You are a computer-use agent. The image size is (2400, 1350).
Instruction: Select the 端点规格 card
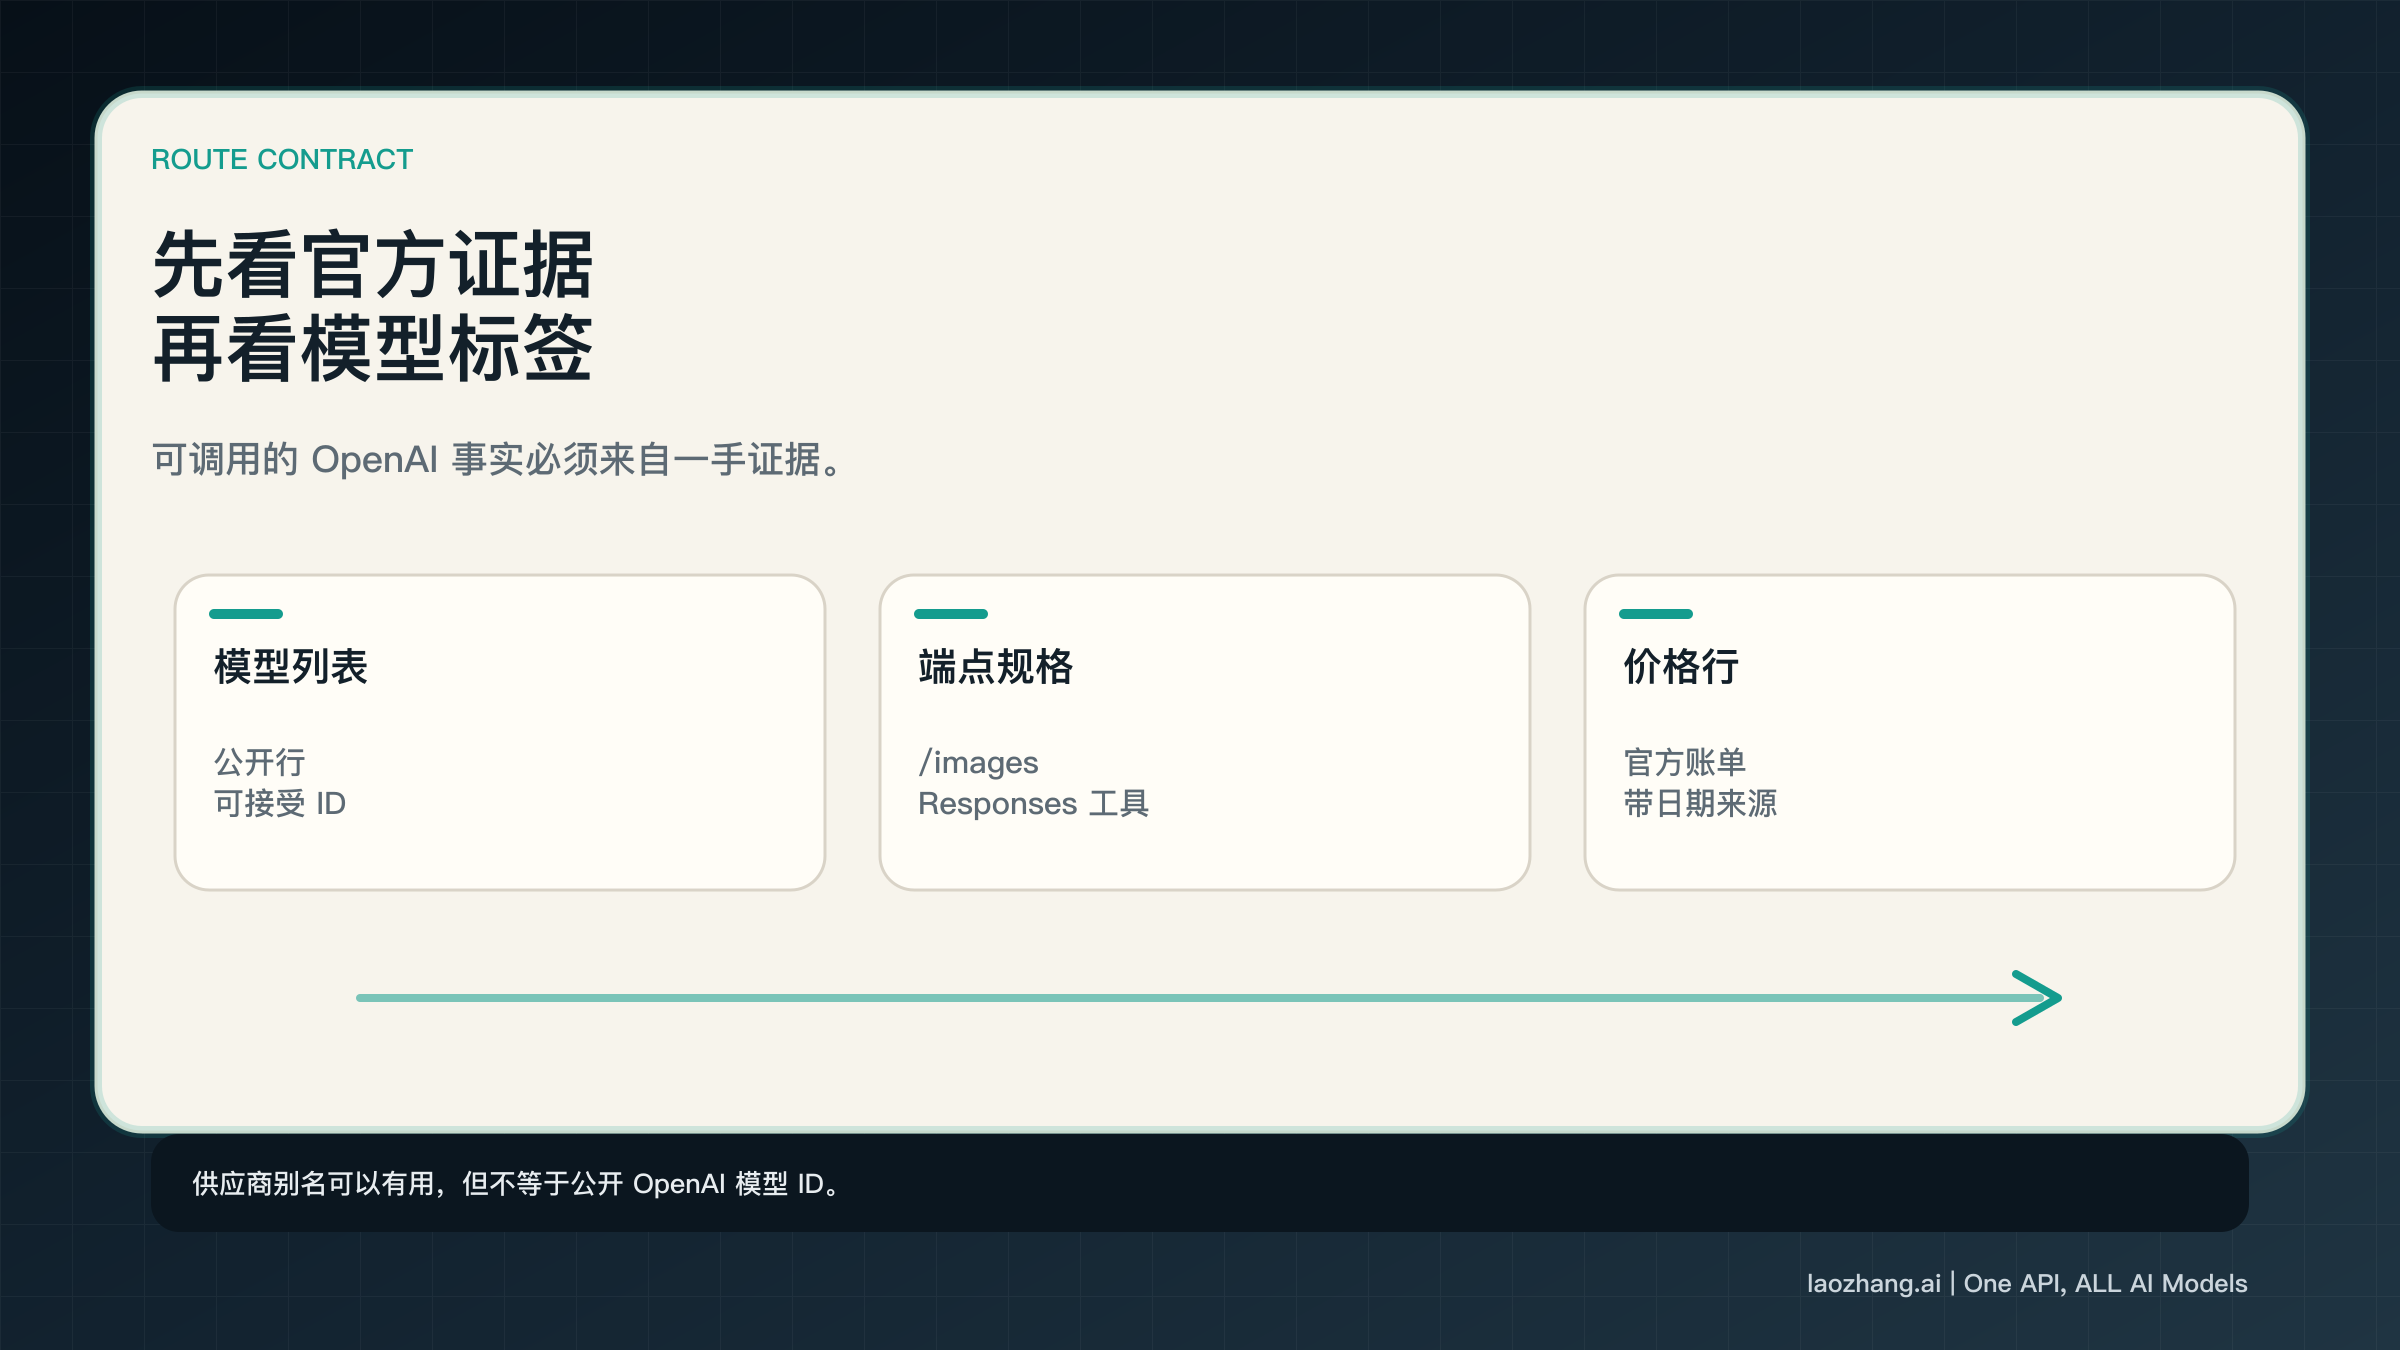coord(1205,730)
